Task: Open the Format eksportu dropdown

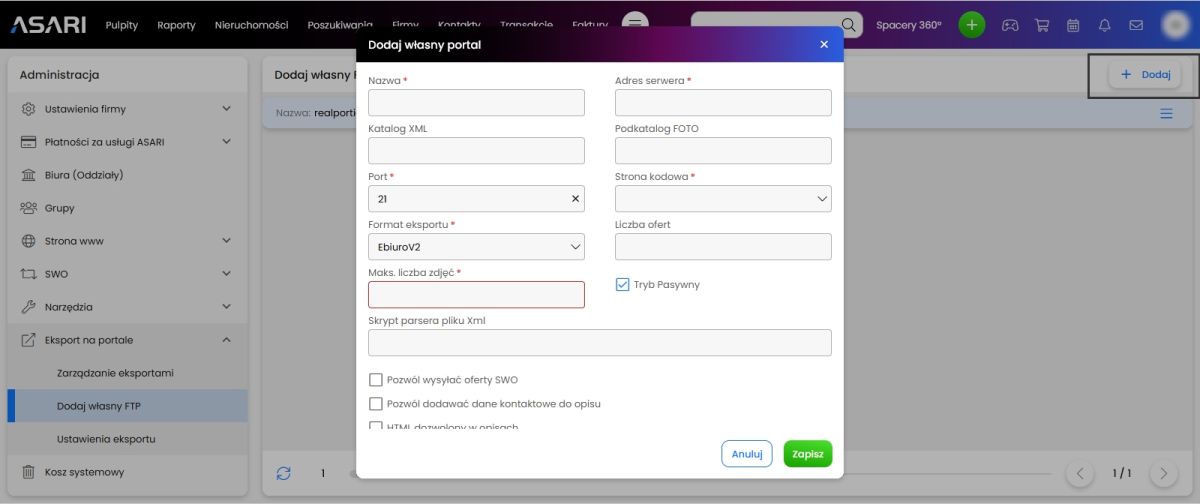Action: [x=476, y=247]
